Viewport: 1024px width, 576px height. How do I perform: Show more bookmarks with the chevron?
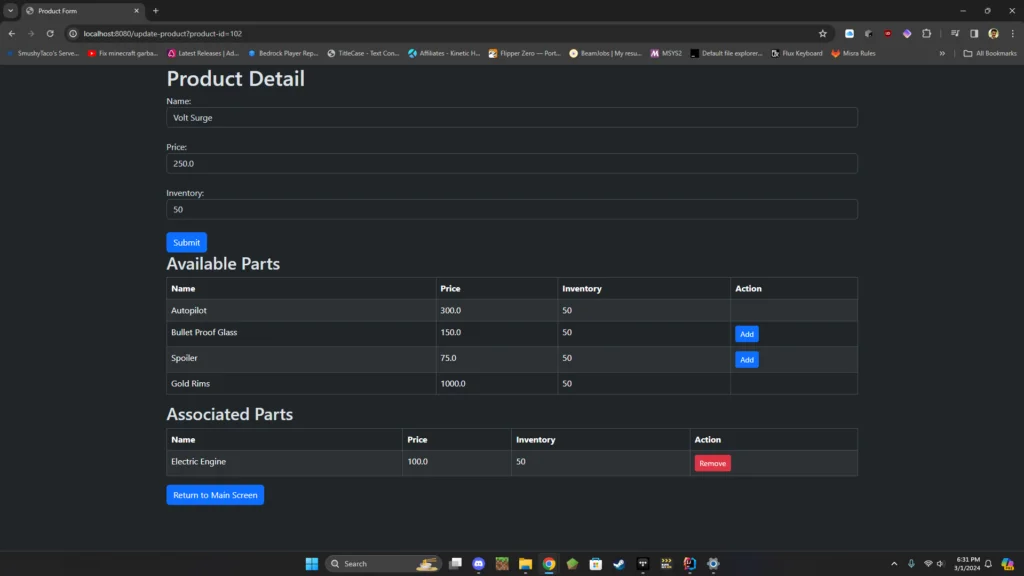point(942,54)
